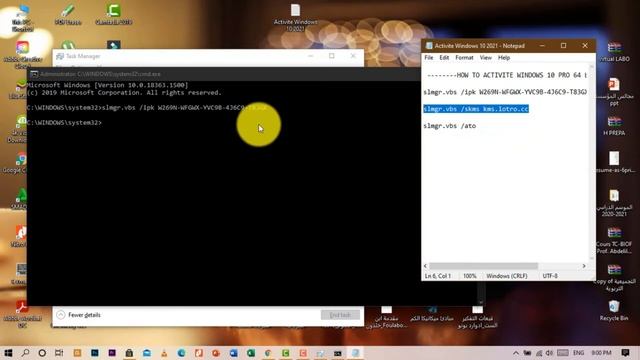This screenshot has height=360, width=640.
Task: Open Task View on the taskbar
Action: [x=59, y=353]
